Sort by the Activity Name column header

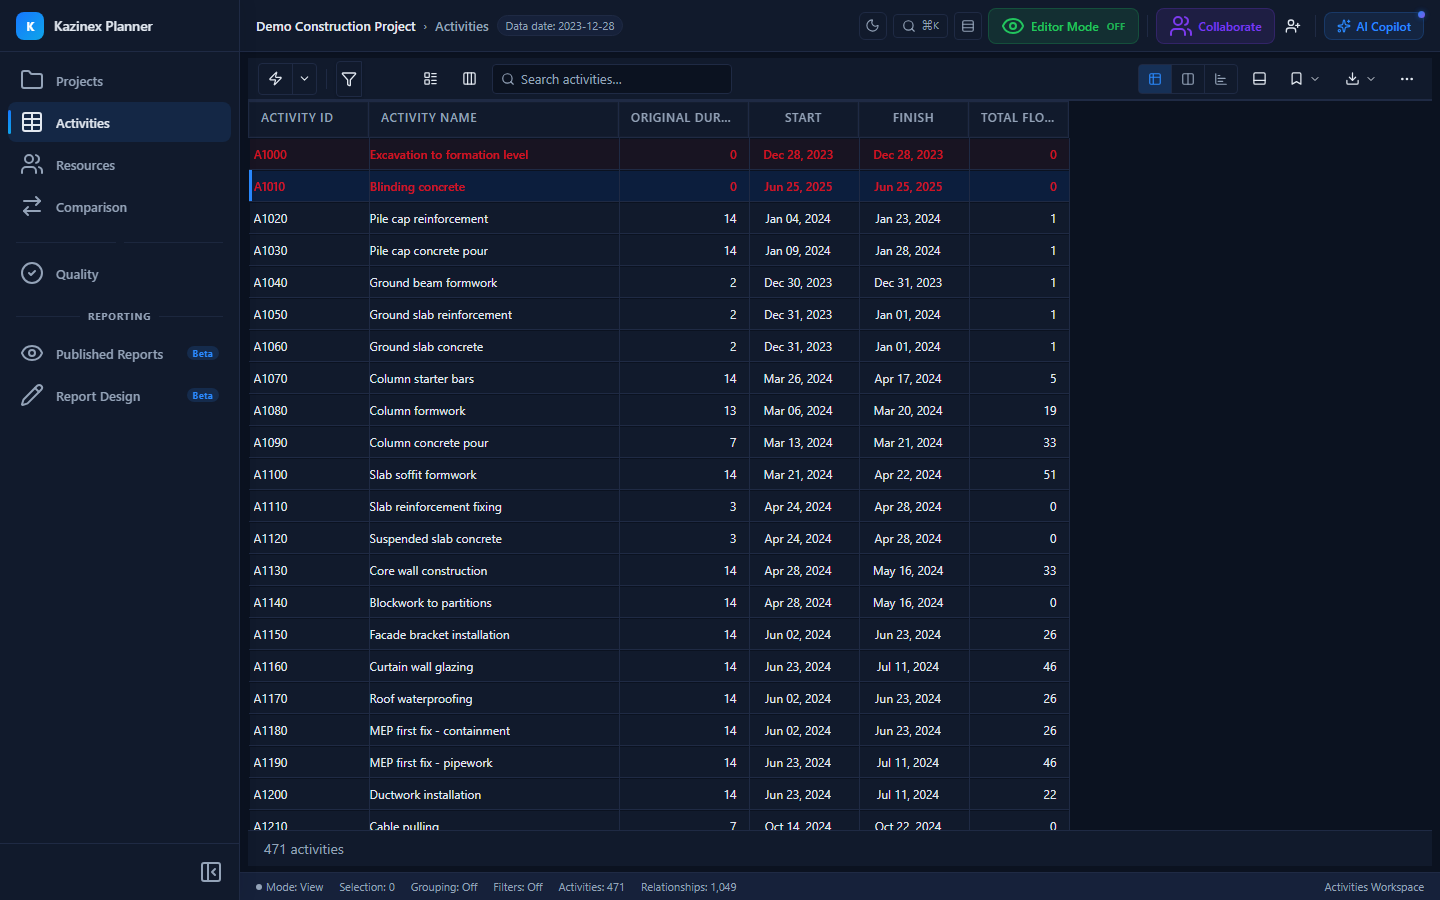[494, 118]
